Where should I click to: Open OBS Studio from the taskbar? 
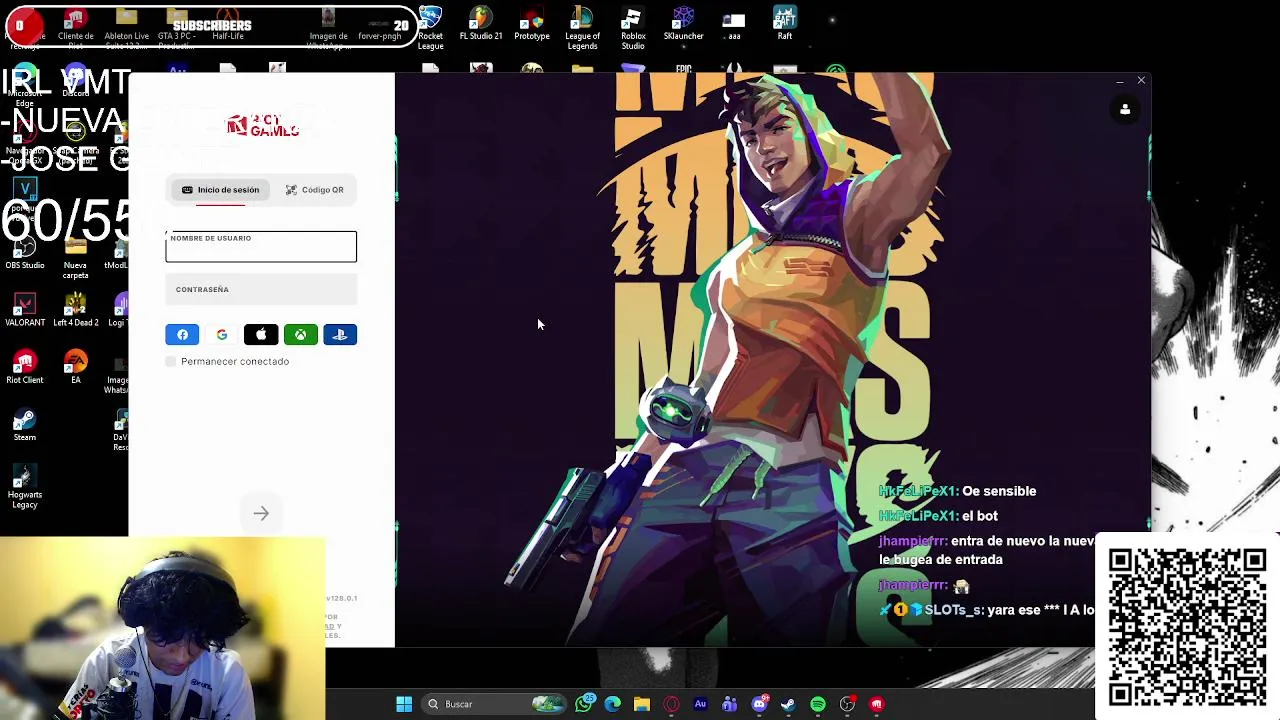pos(847,704)
